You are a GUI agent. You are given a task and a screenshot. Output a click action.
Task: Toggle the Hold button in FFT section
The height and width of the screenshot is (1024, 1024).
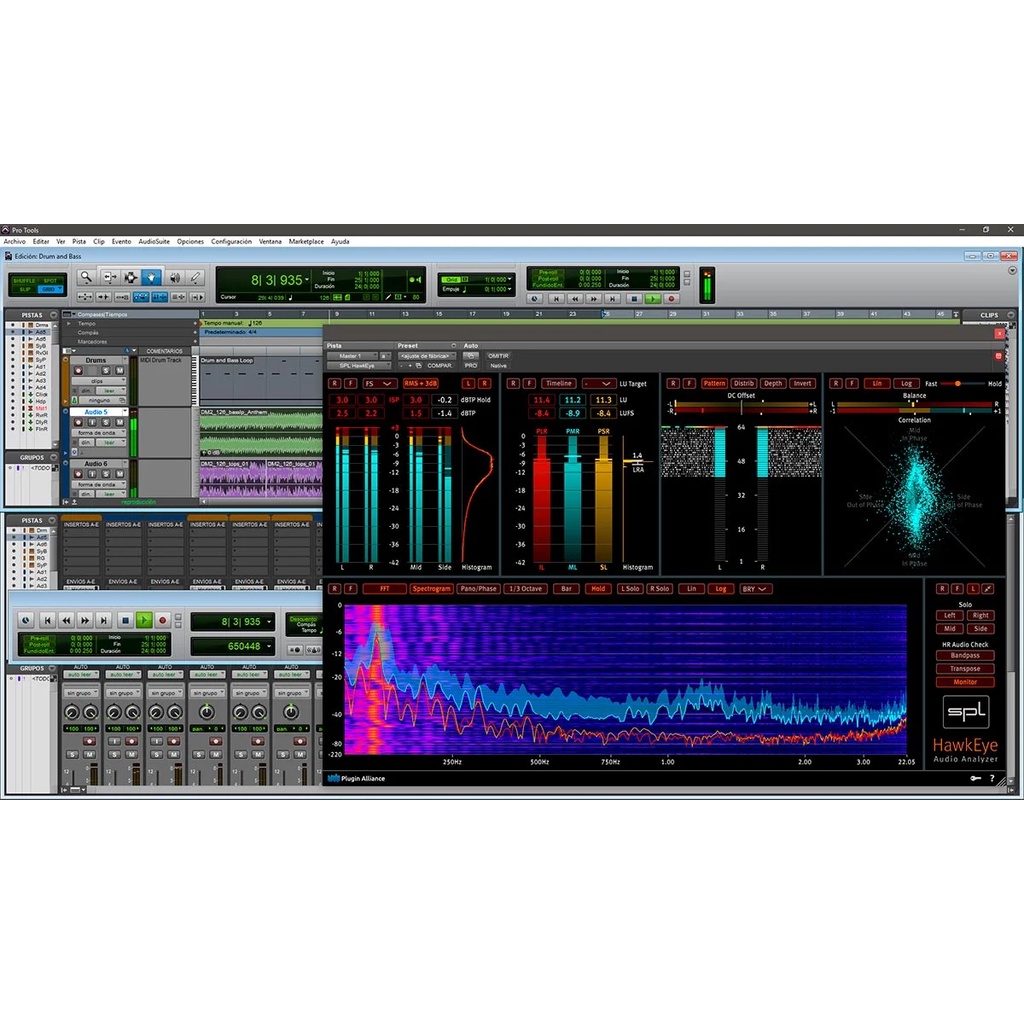[x=598, y=589]
